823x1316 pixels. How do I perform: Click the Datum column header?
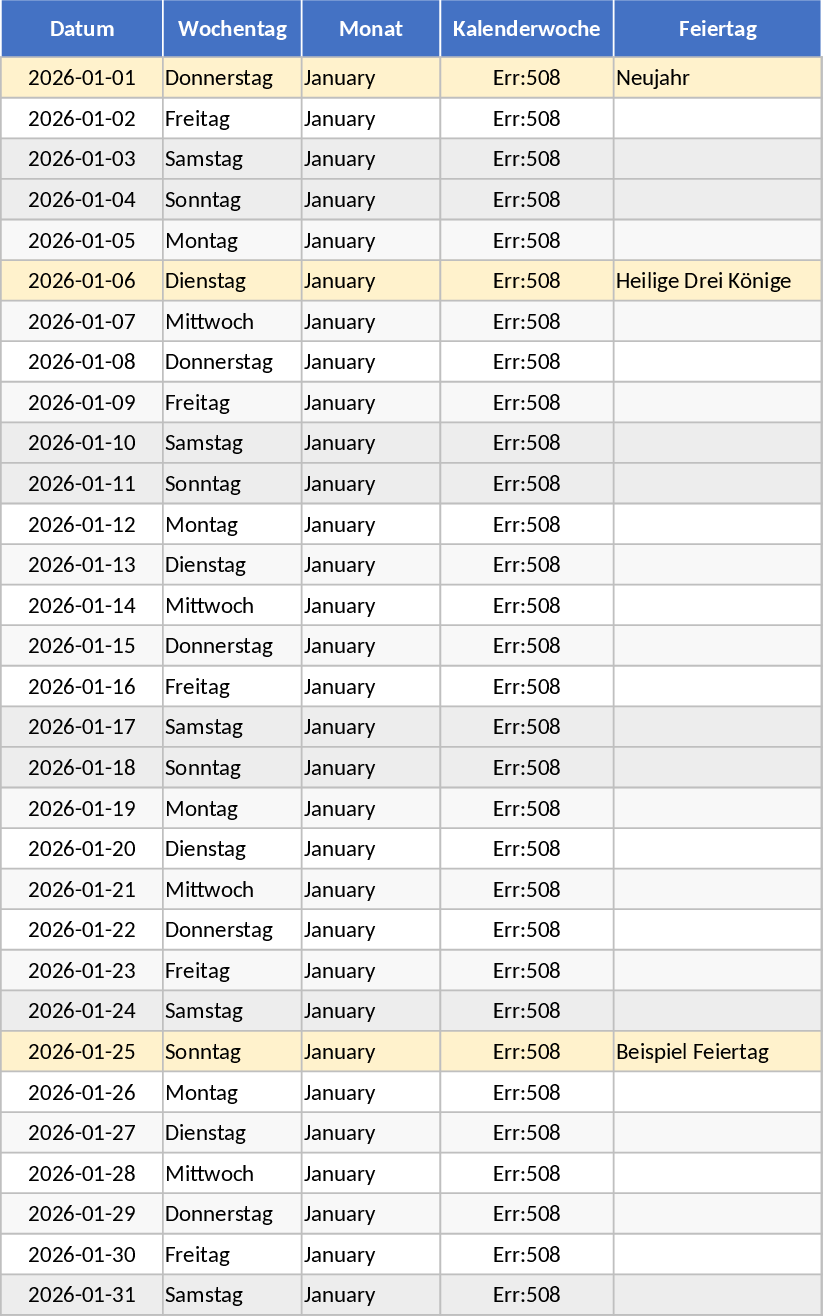[82, 28]
